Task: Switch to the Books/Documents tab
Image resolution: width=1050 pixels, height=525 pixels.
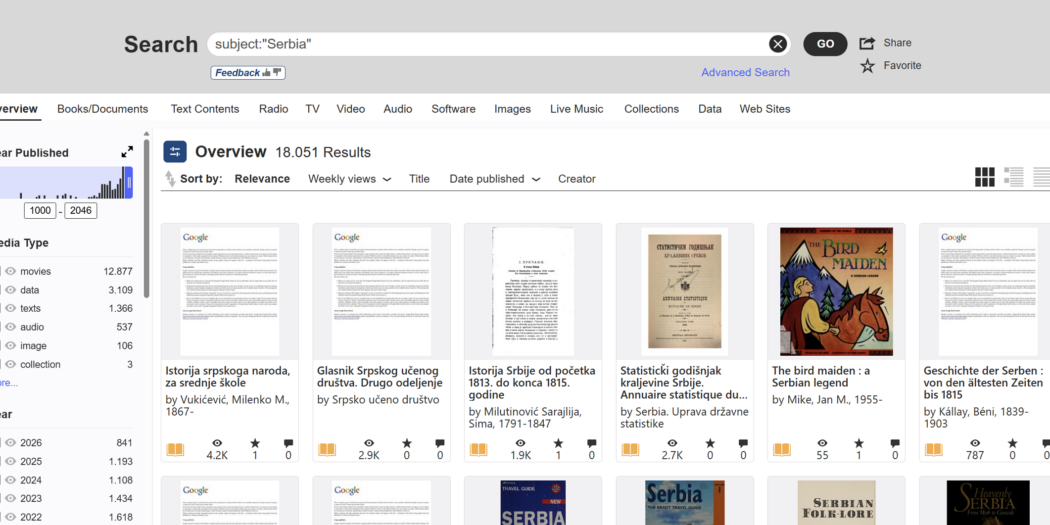Action: pos(102,109)
